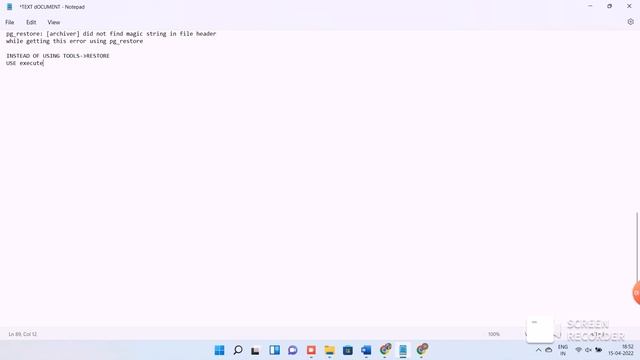Show hidden system tray icons
Viewport: 640px width, 360px height.
538,350
